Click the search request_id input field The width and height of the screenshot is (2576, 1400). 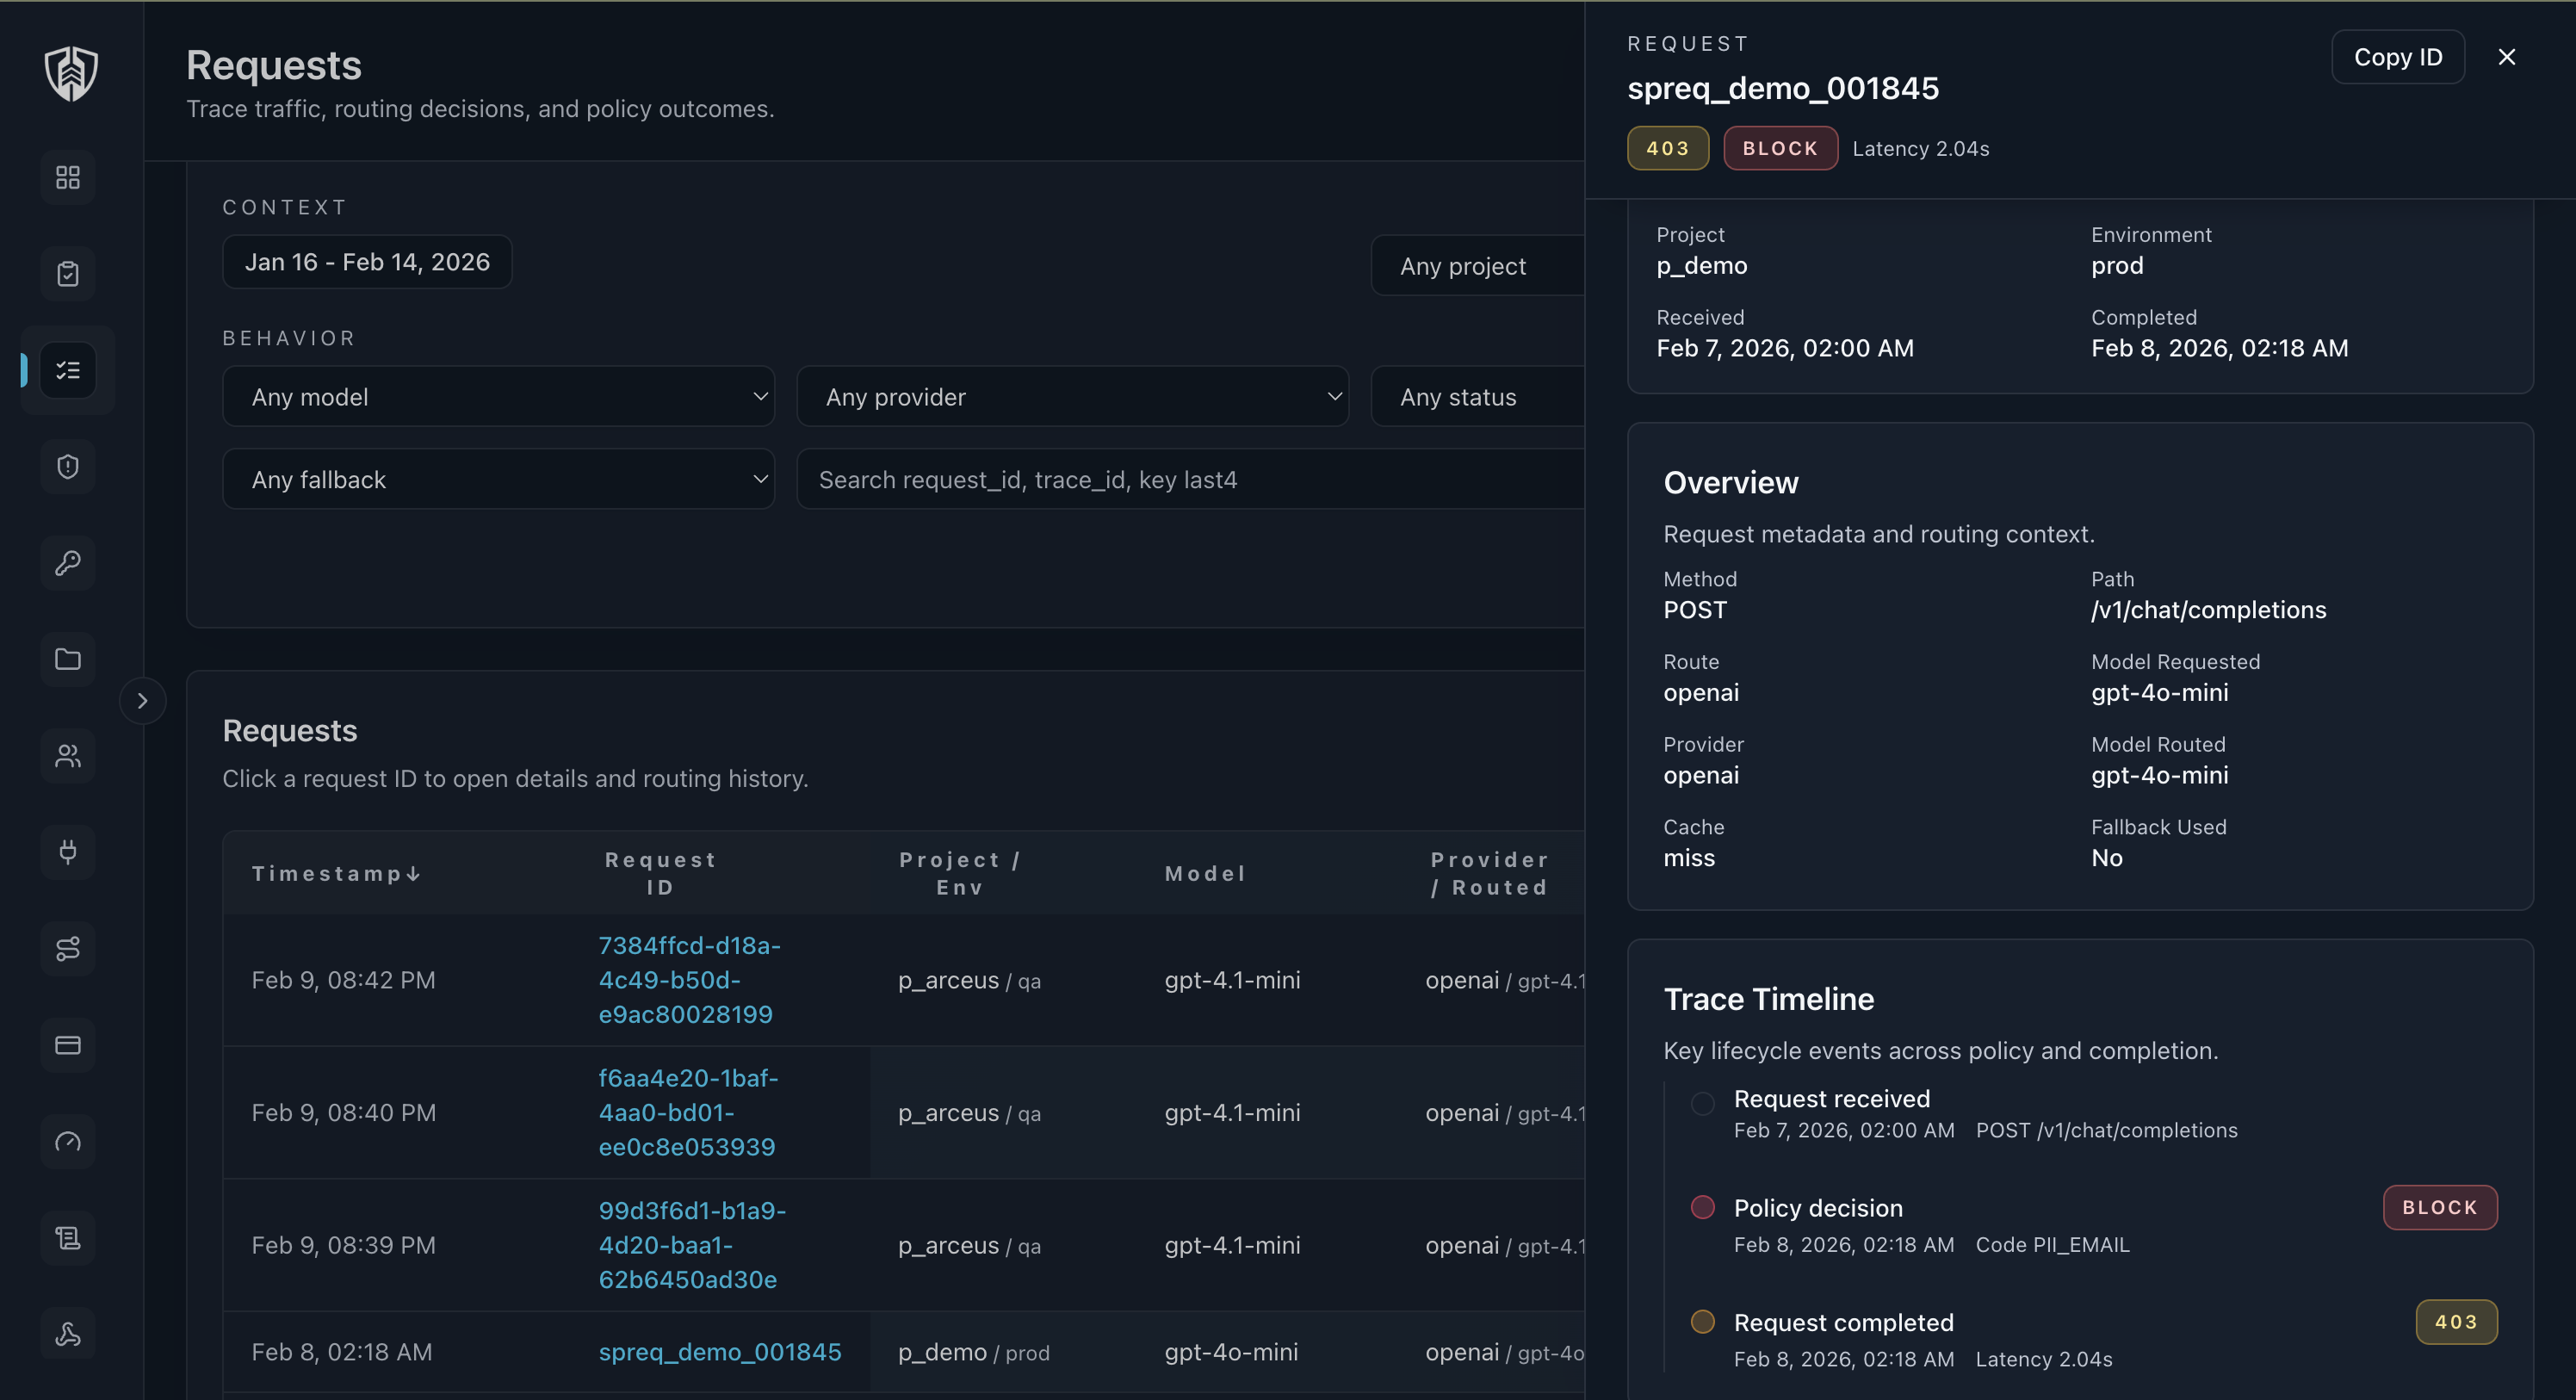tap(1188, 479)
